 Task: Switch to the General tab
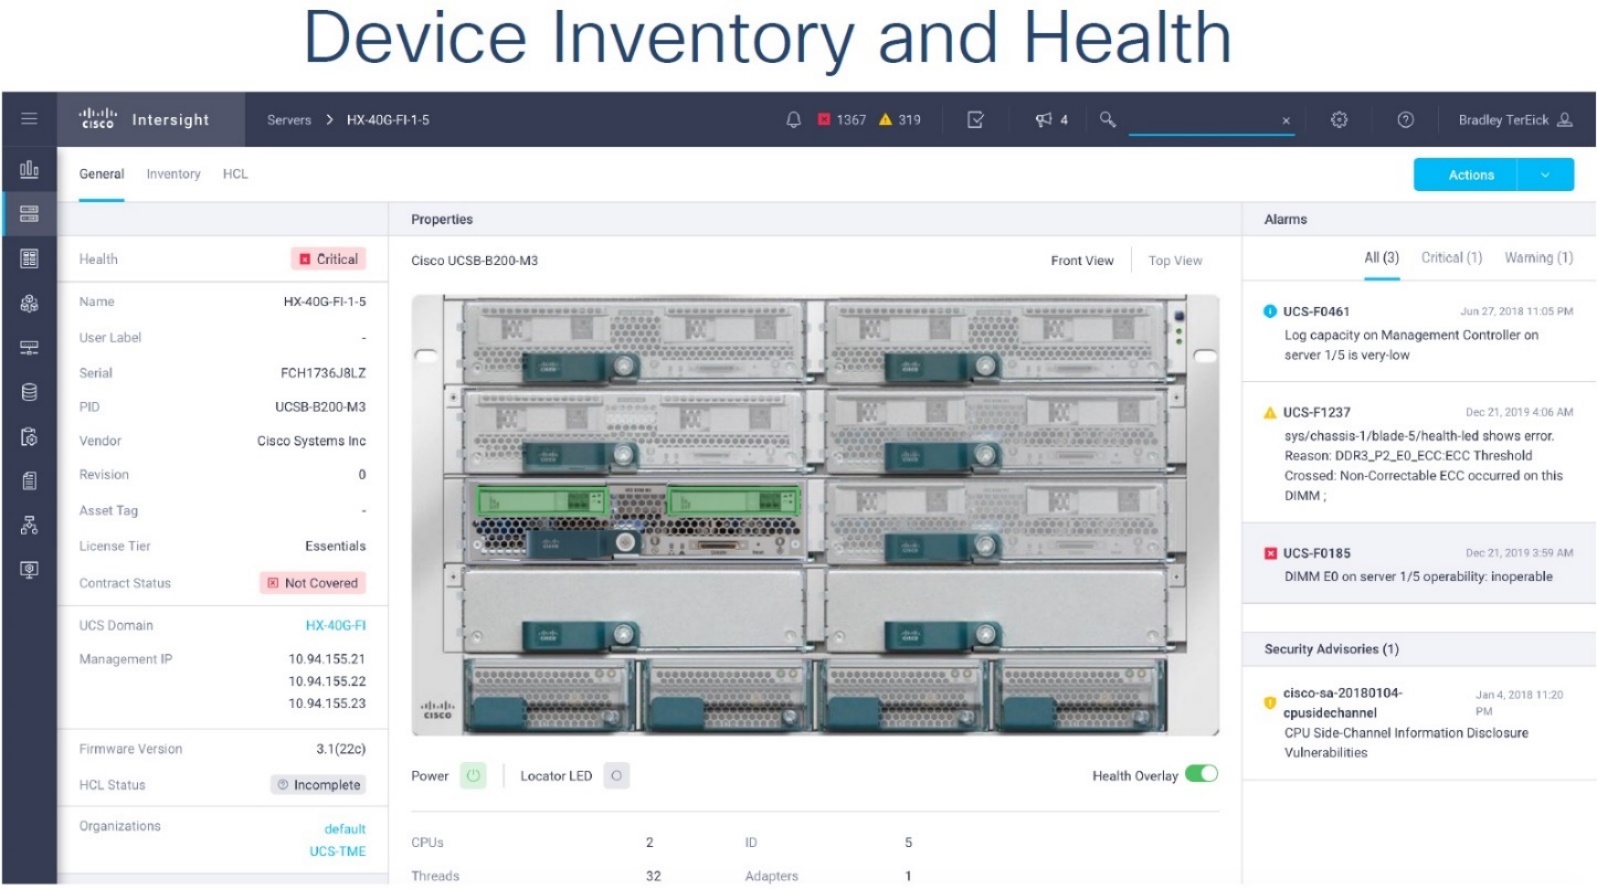102,174
